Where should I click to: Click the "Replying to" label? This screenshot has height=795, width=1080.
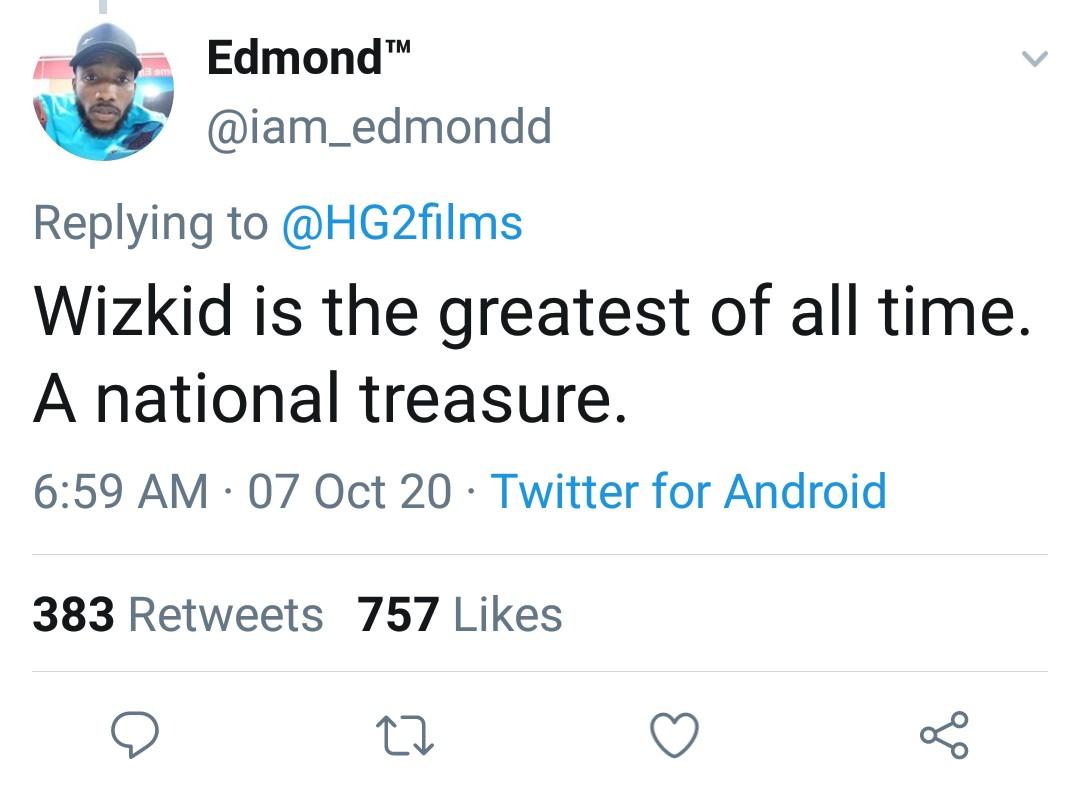(150, 222)
